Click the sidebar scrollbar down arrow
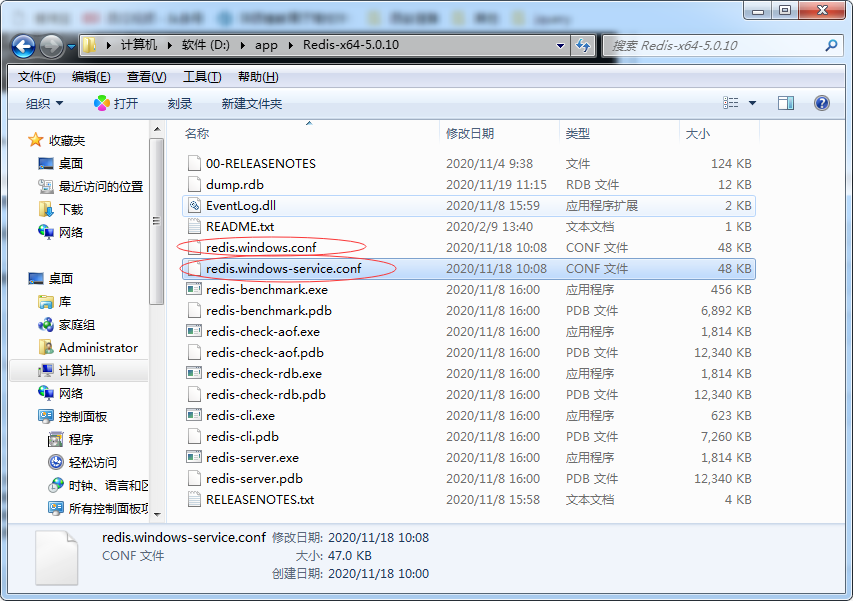853x601 pixels. (x=157, y=514)
